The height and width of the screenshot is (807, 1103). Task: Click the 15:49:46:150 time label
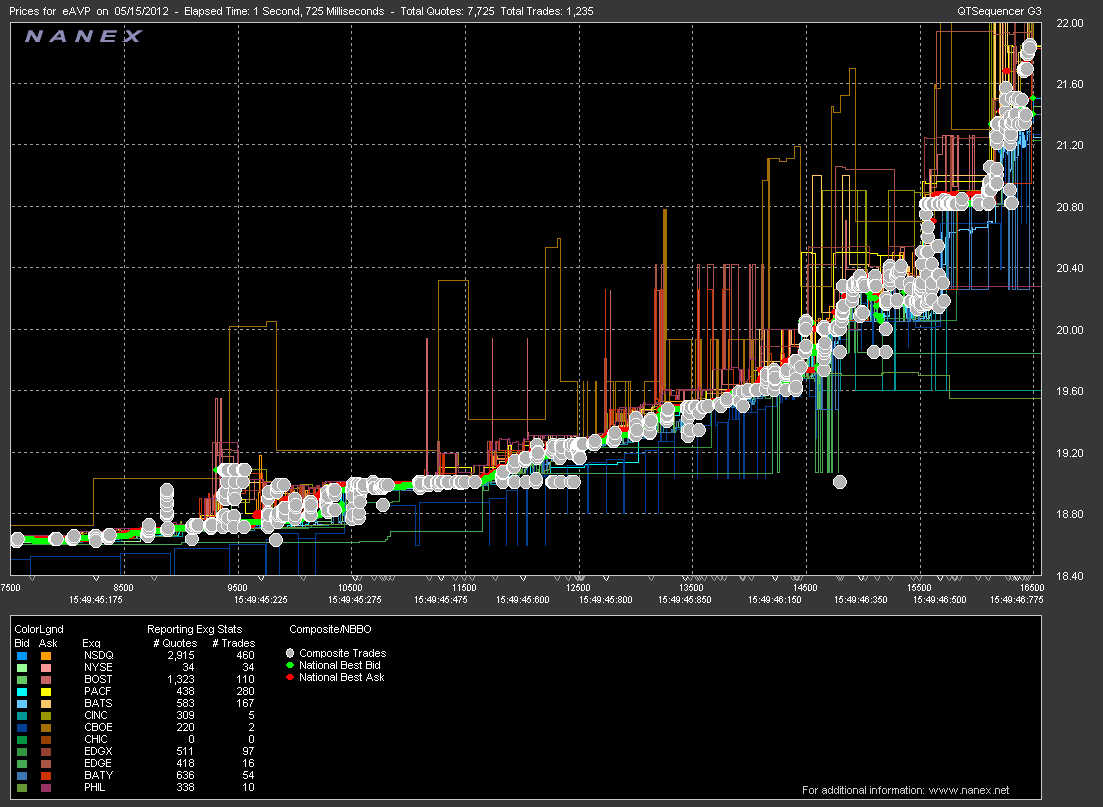pyautogui.click(x=774, y=600)
